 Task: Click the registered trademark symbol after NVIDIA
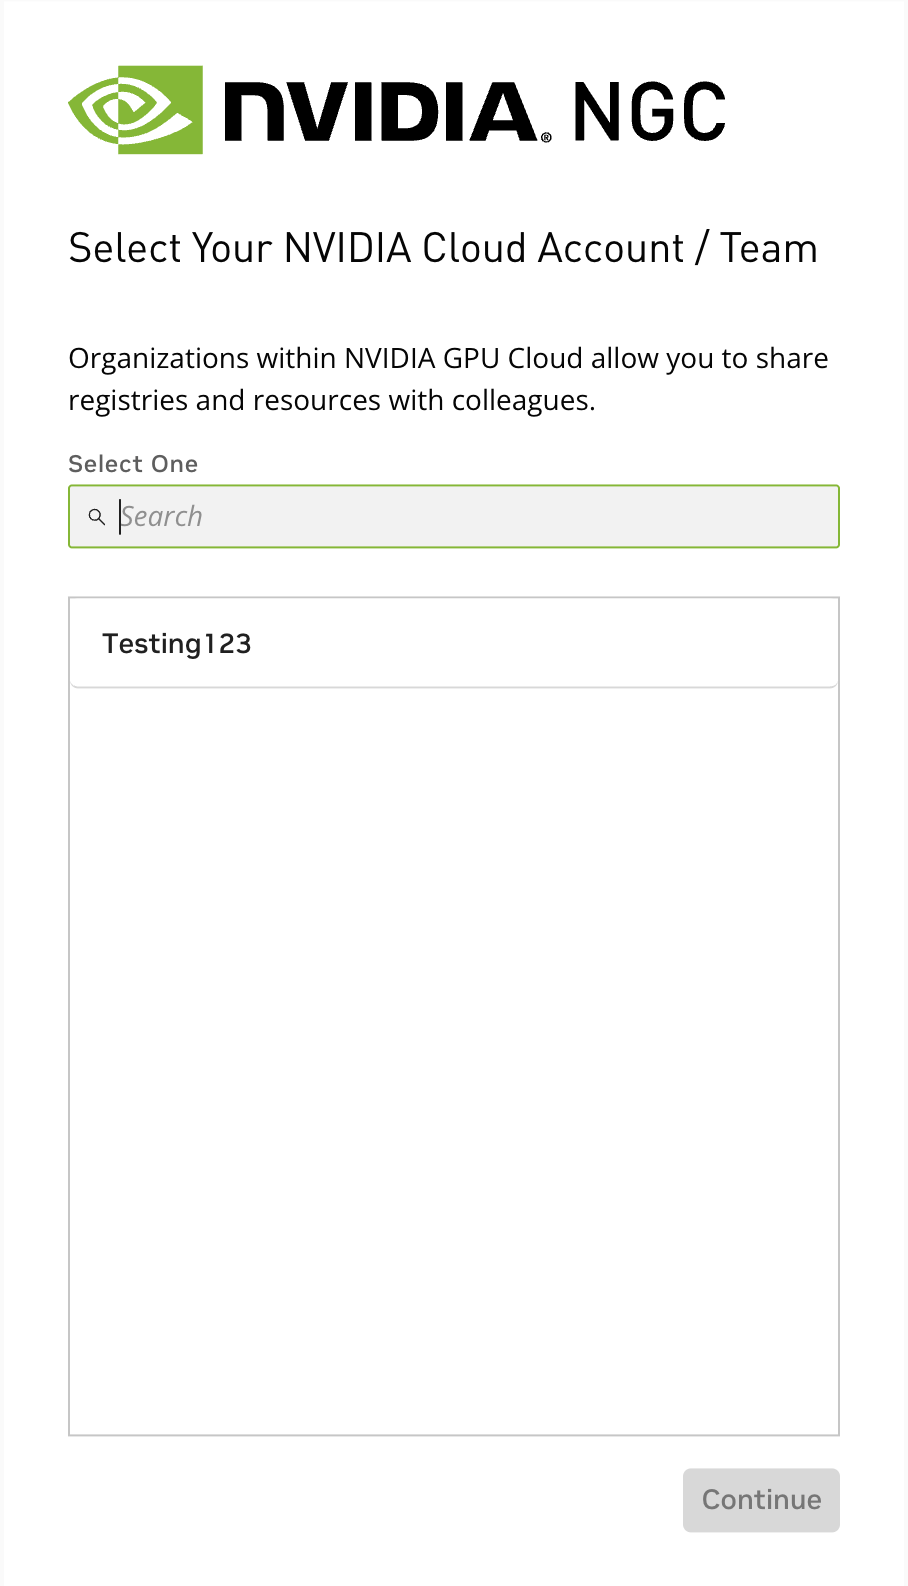tap(546, 137)
